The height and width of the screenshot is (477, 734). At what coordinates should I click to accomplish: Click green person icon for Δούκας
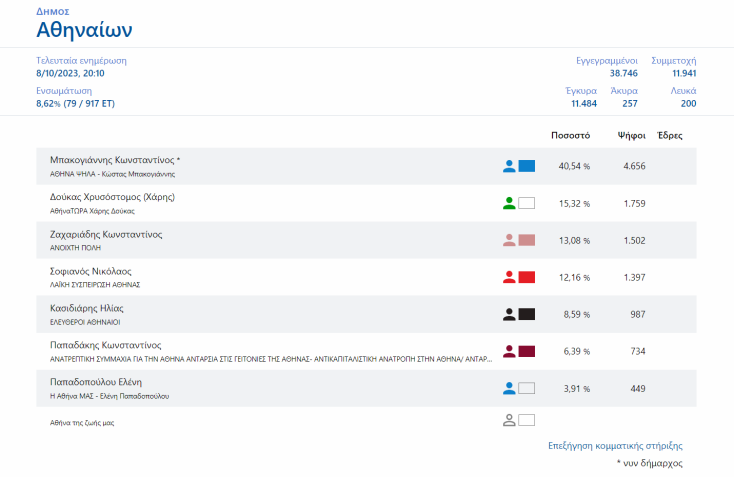tap(509, 203)
